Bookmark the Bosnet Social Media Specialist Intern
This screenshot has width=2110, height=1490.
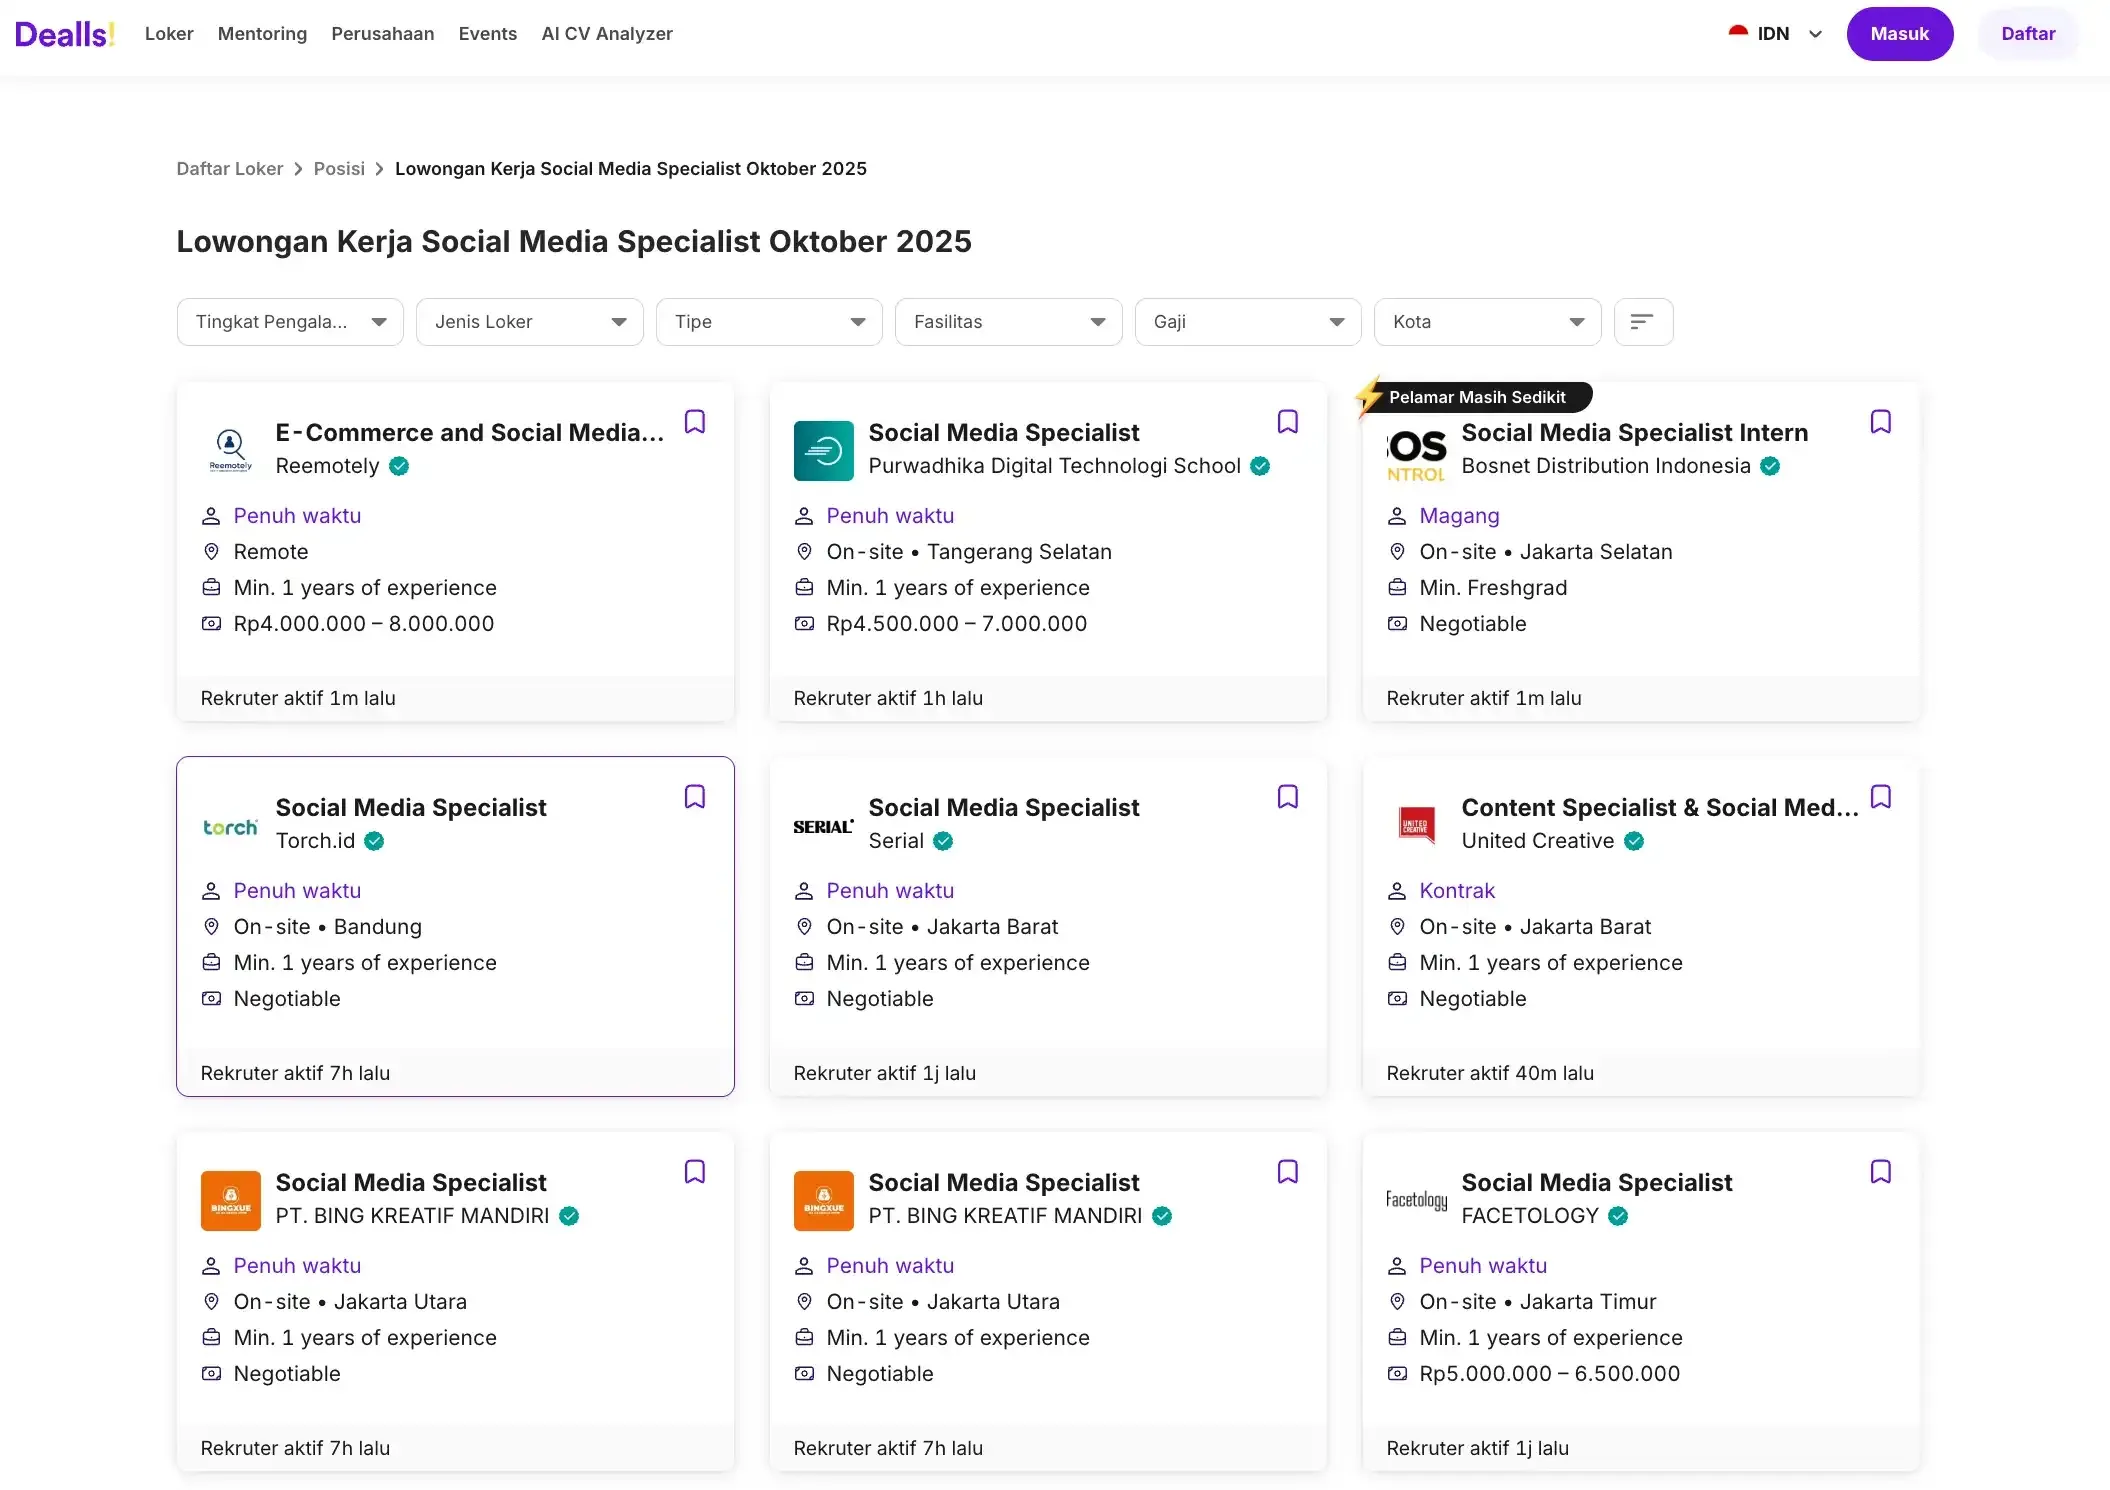(x=1880, y=422)
